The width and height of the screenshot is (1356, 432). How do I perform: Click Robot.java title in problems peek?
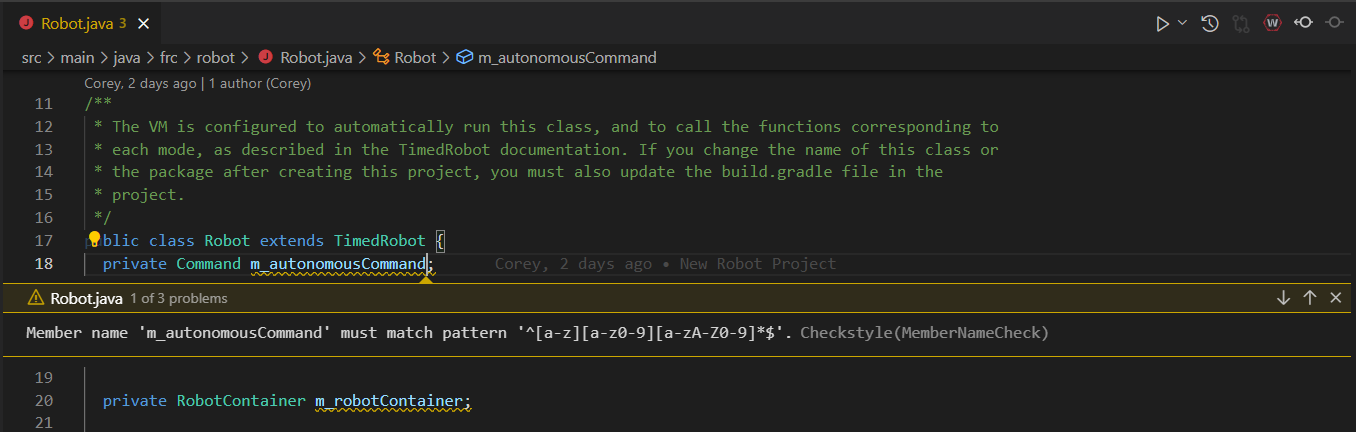86,298
